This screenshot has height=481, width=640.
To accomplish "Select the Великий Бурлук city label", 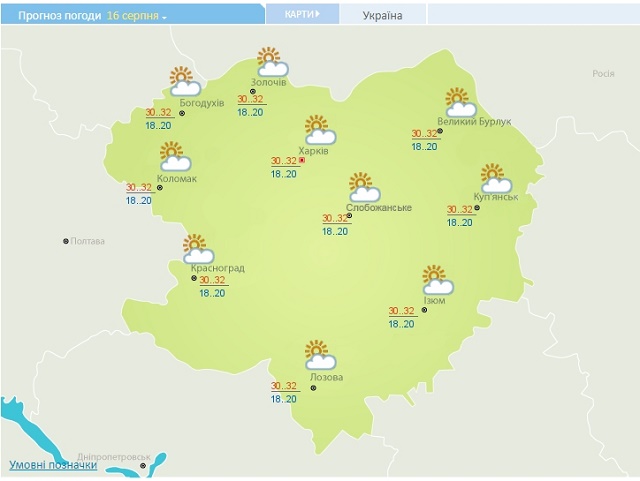I will 474,122.
